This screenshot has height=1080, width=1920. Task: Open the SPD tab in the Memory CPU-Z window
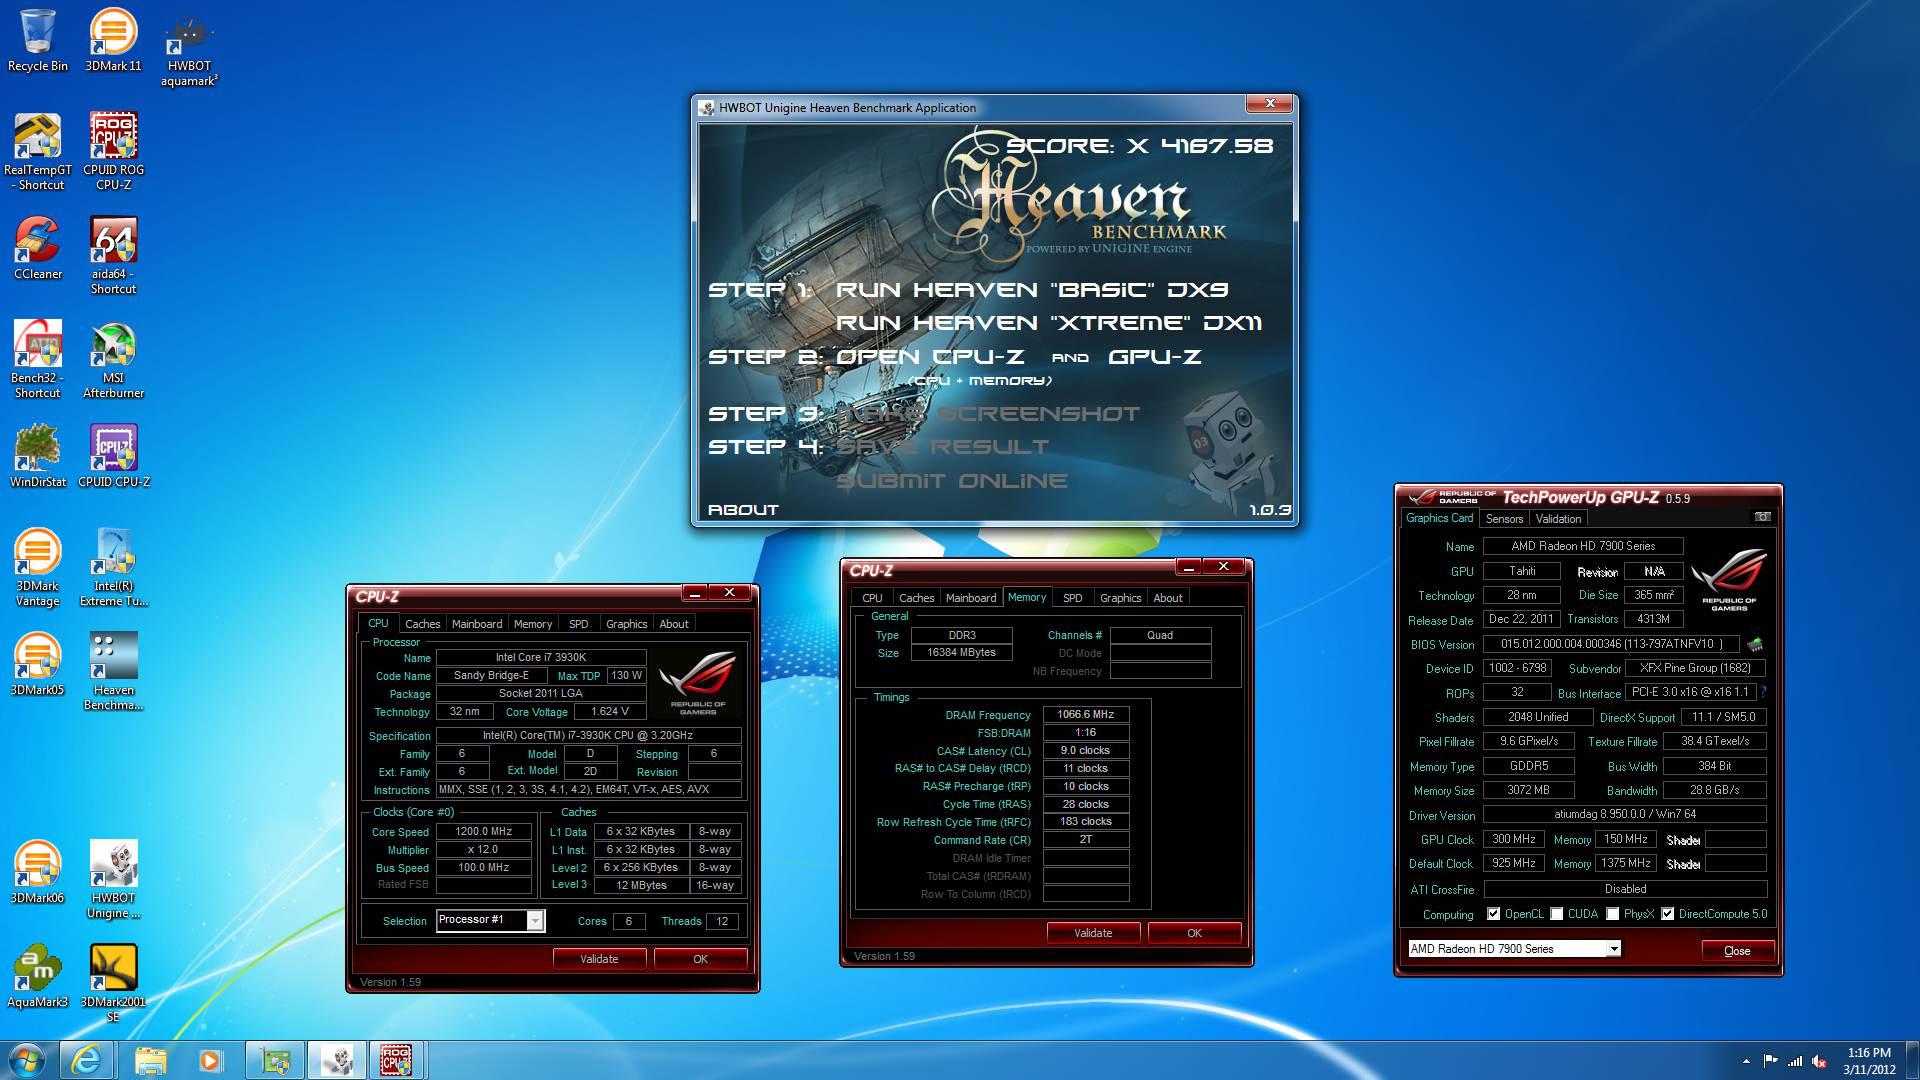[x=1072, y=598]
